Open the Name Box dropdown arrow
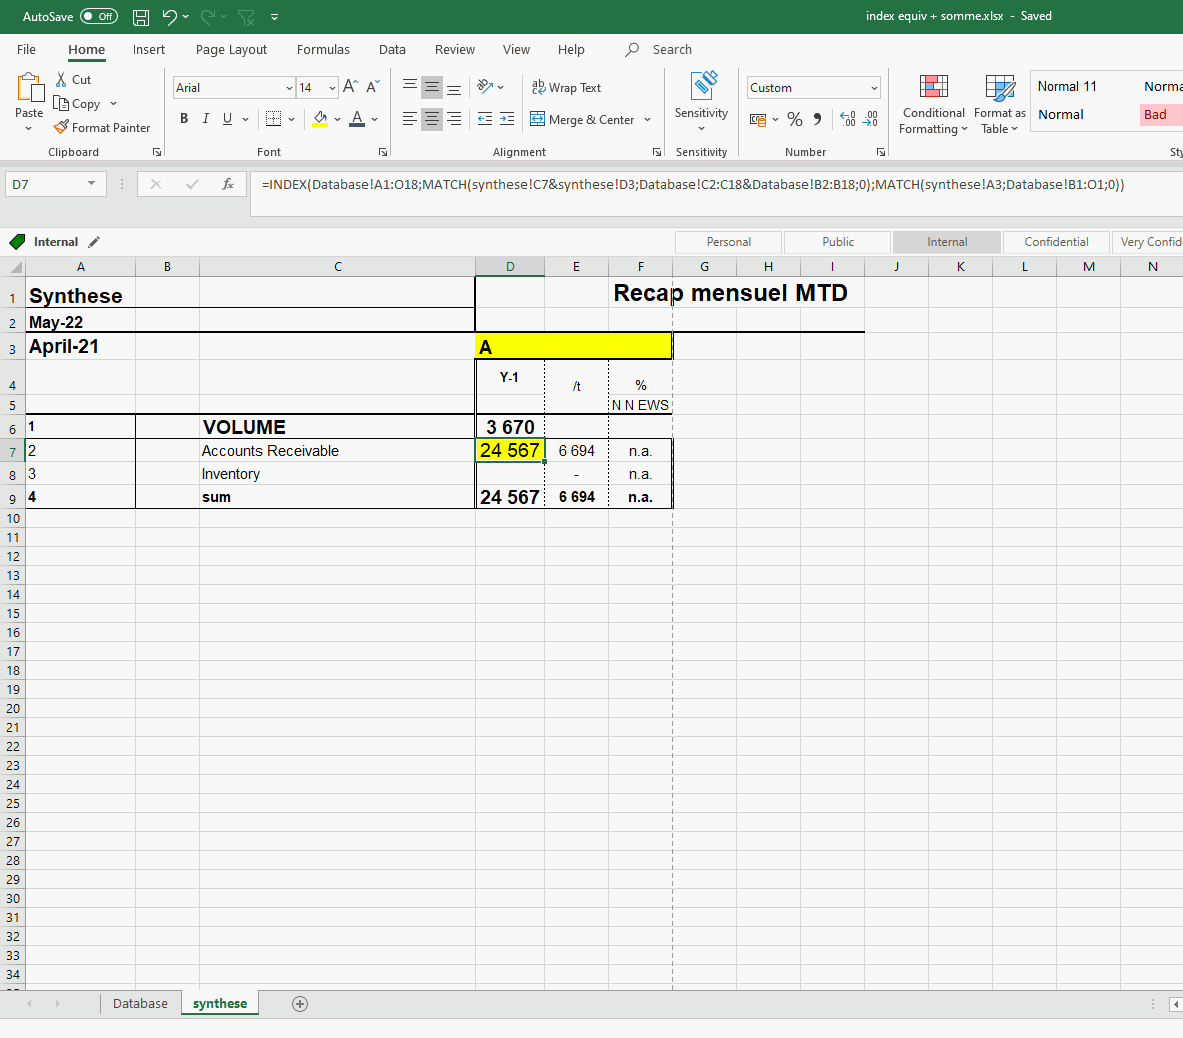The image size is (1183, 1038). tap(92, 184)
